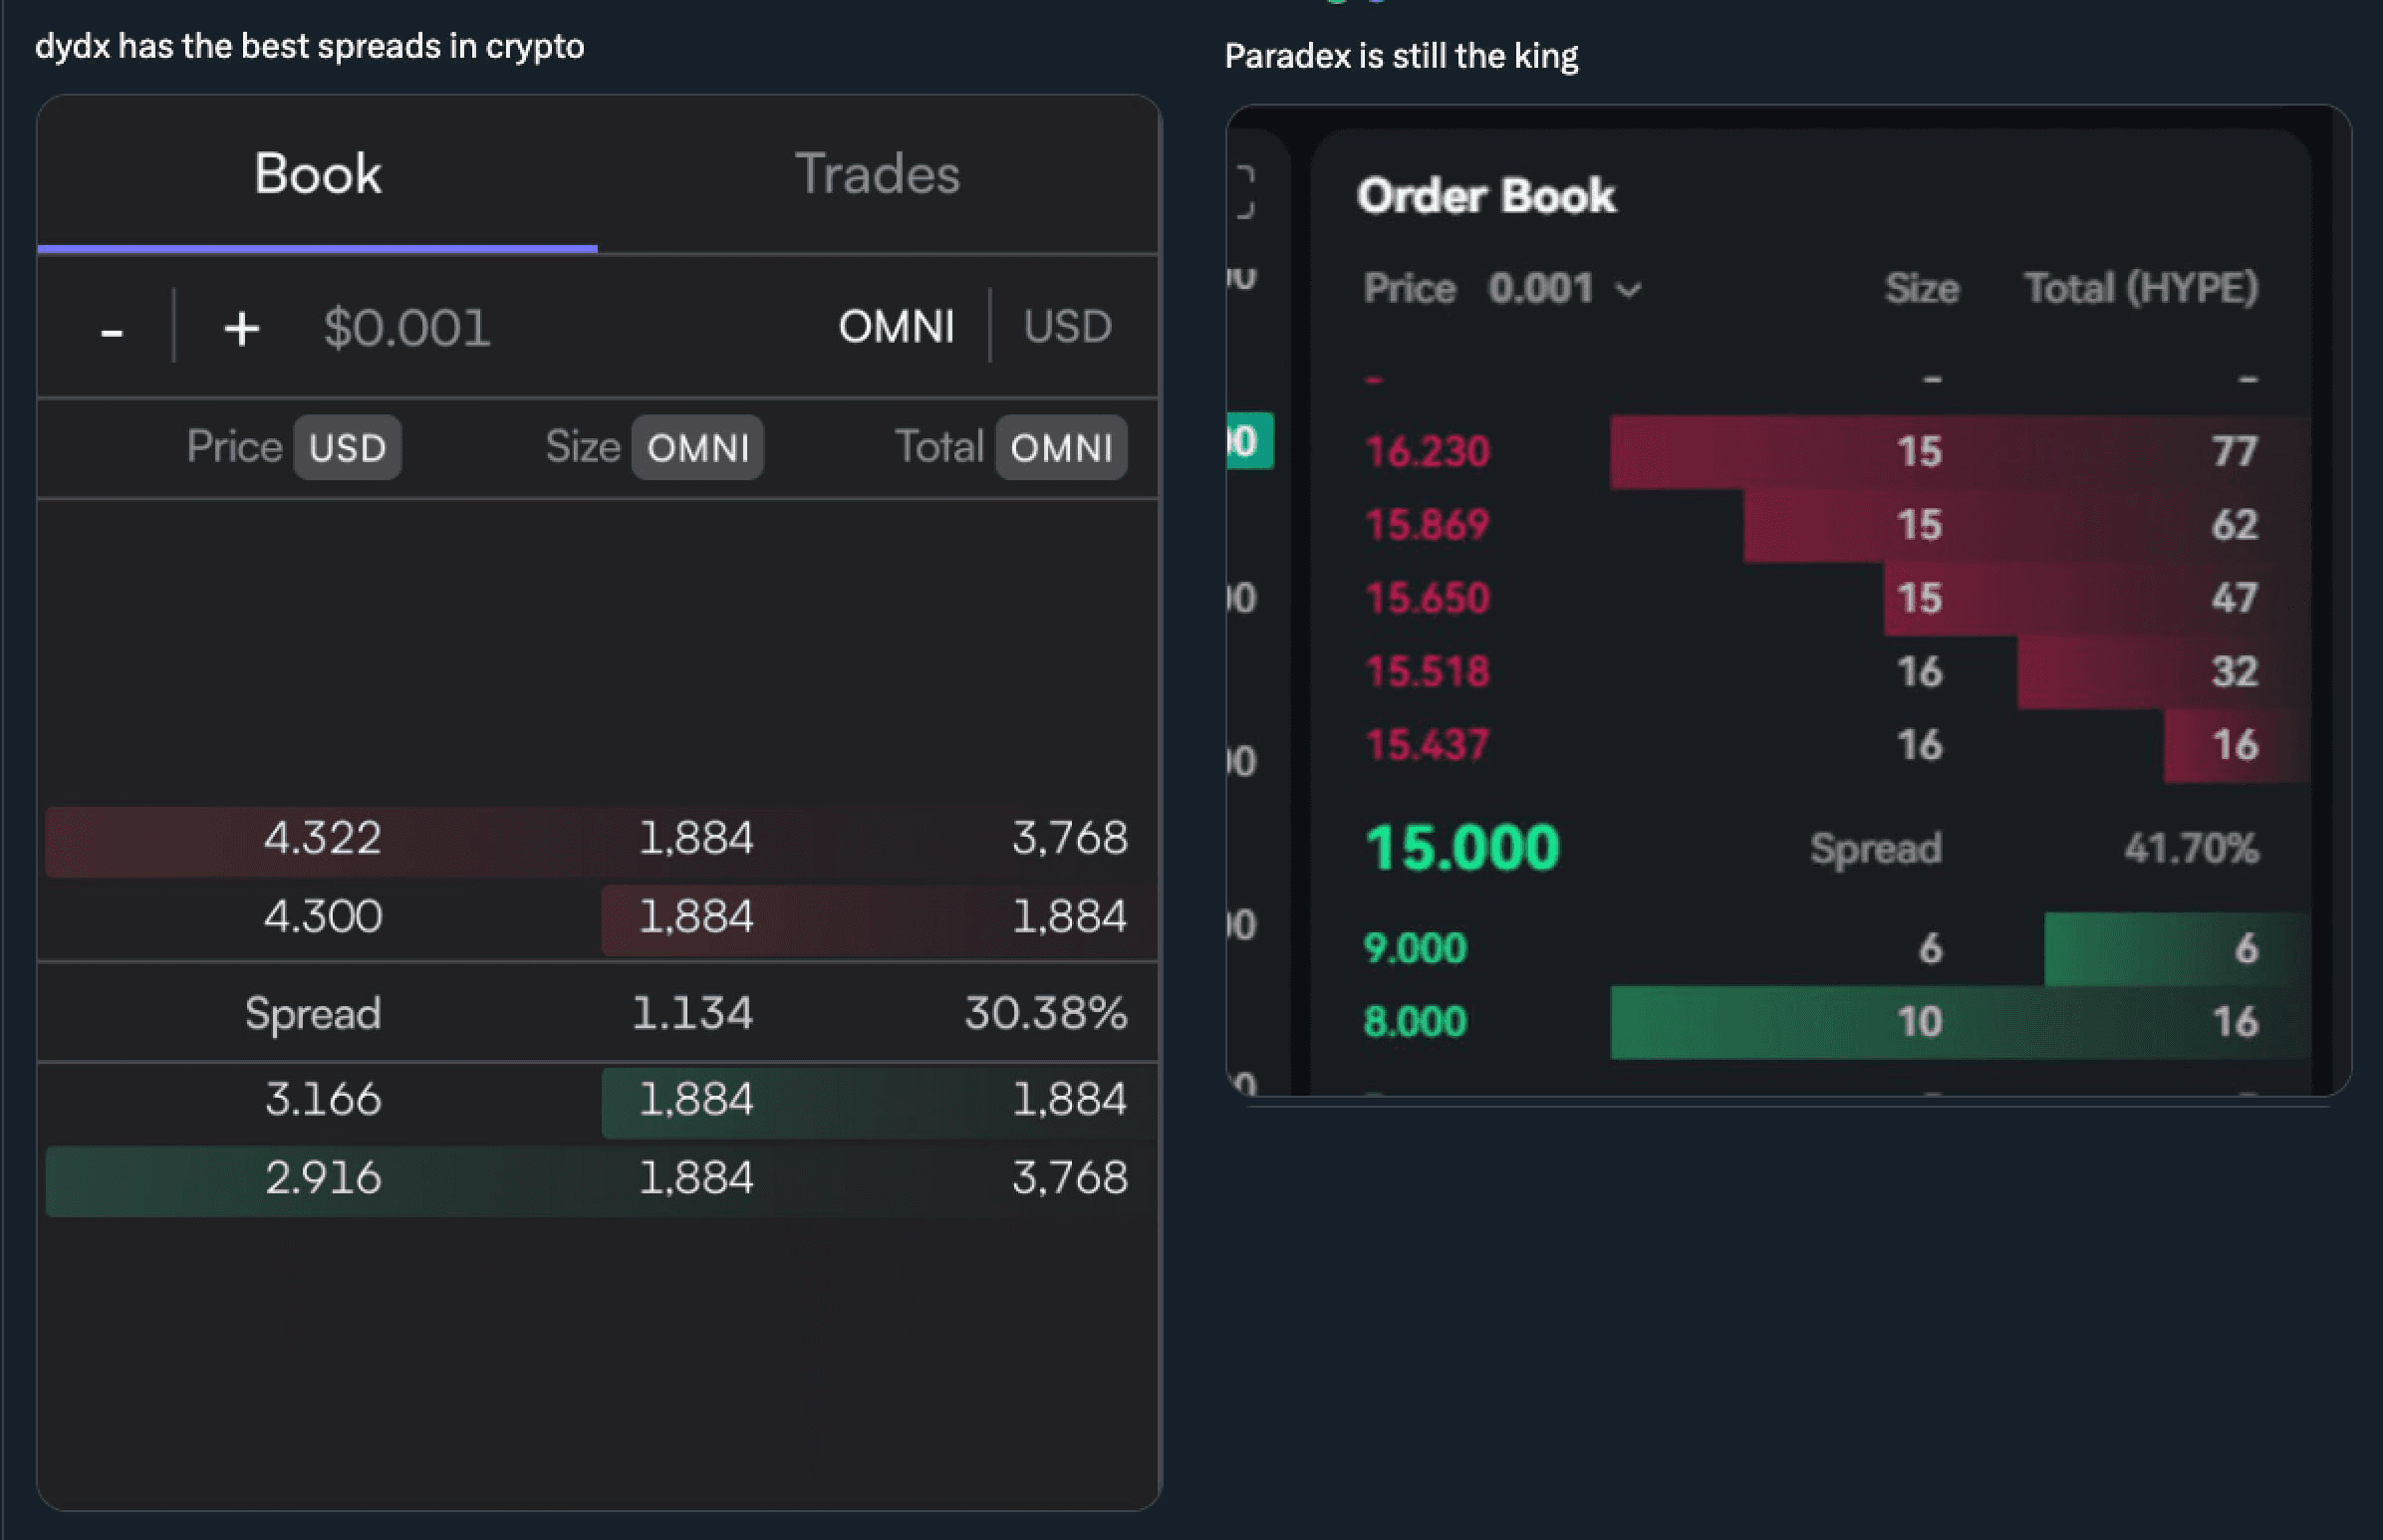Click the 8.000 bid price
Screen dimensions: 2383x1540
point(1415,1022)
